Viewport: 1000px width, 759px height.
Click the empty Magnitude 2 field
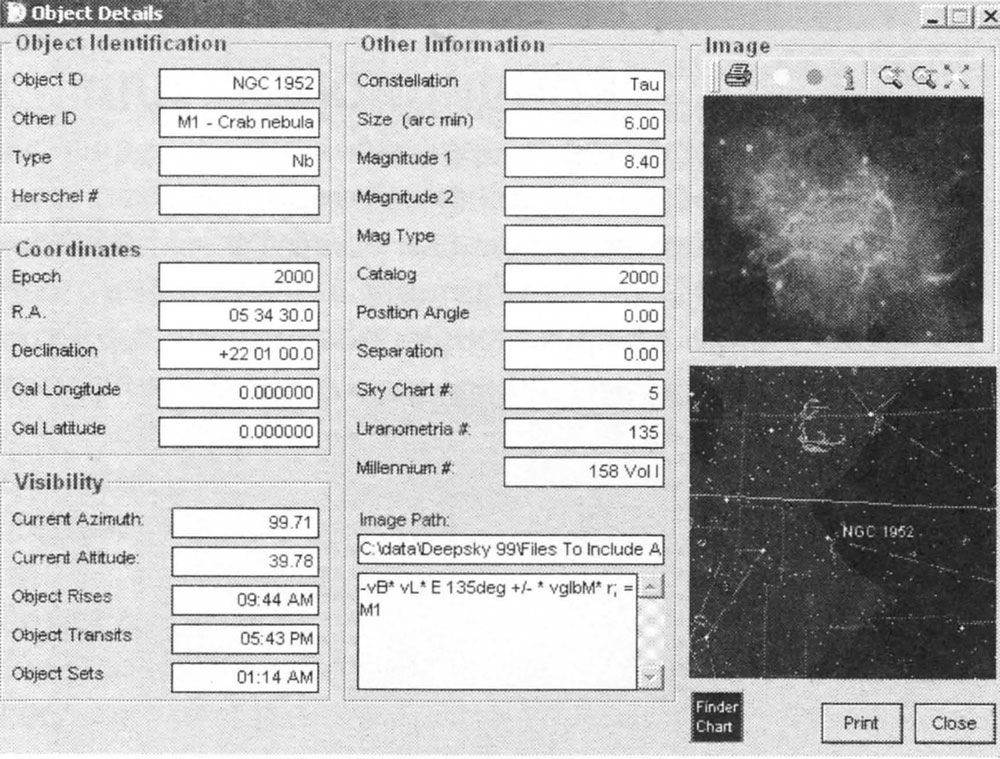pos(585,201)
